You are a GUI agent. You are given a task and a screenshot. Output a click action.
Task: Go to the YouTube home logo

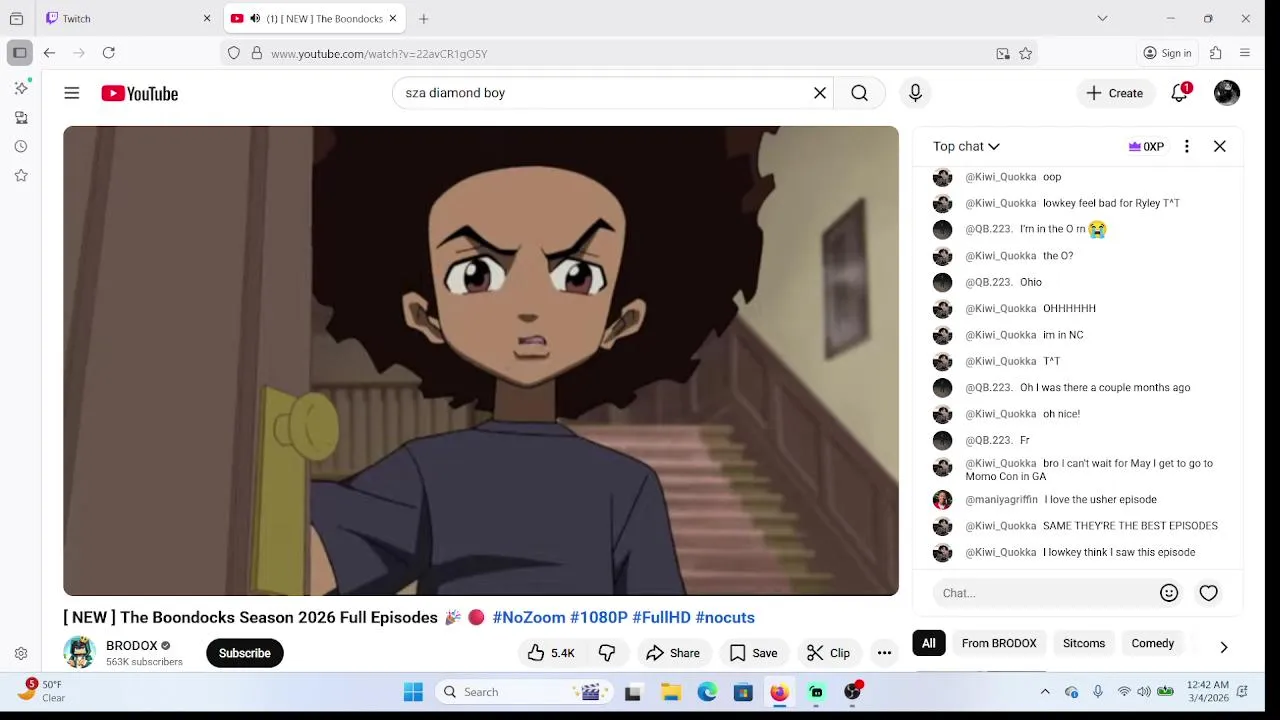click(139, 93)
